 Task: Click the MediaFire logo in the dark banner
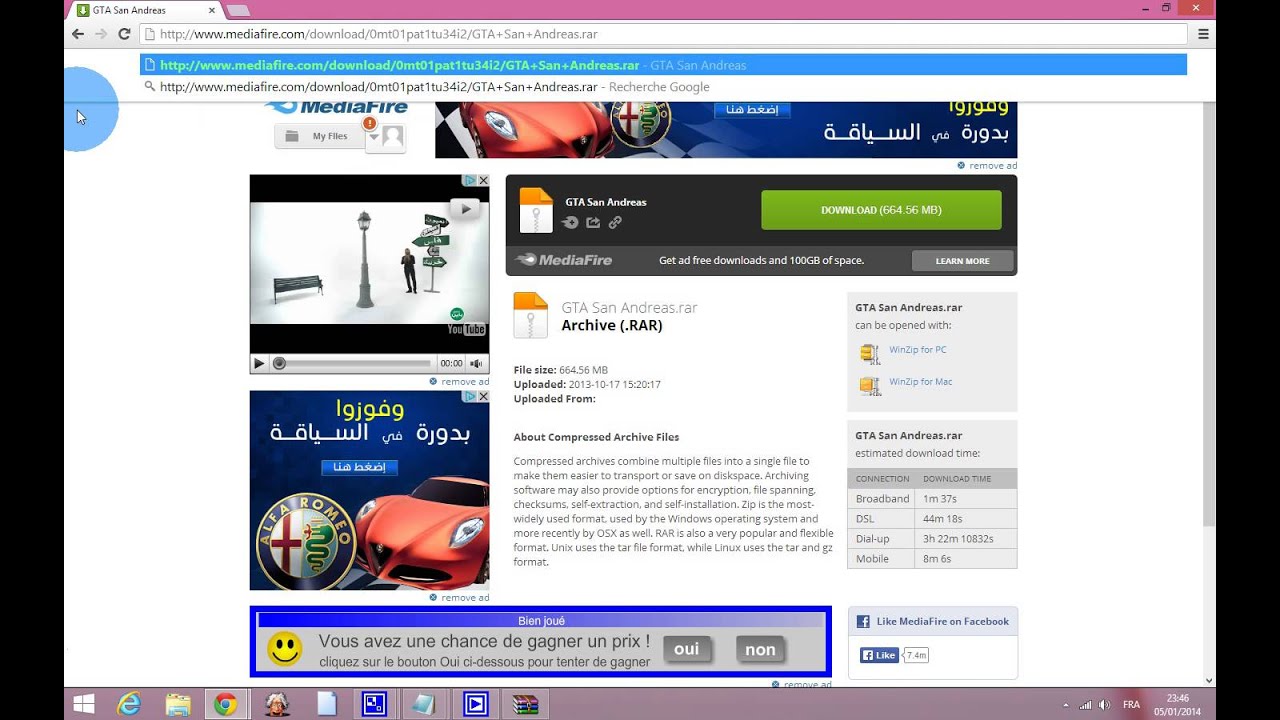(563, 260)
